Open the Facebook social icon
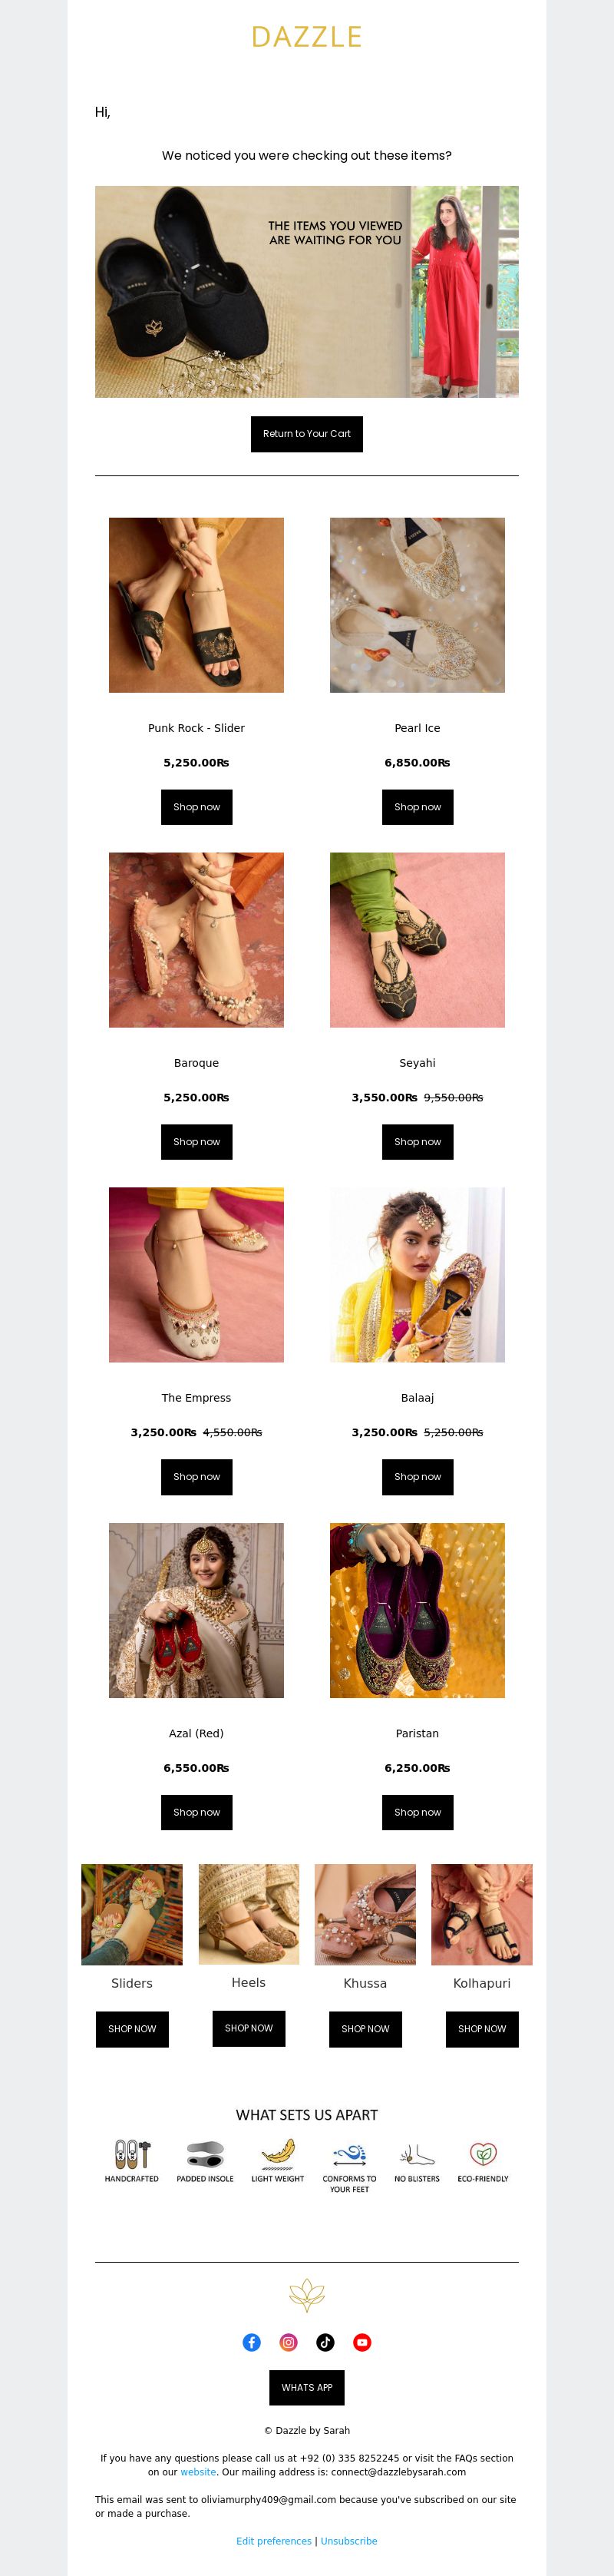Image resolution: width=614 pixels, height=2576 pixels. coord(252,2341)
